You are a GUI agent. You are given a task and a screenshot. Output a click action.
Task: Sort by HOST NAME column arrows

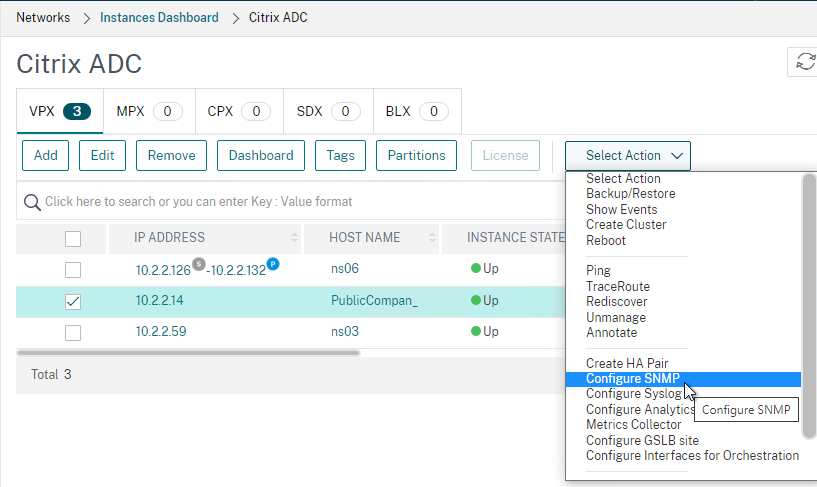coord(432,238)
